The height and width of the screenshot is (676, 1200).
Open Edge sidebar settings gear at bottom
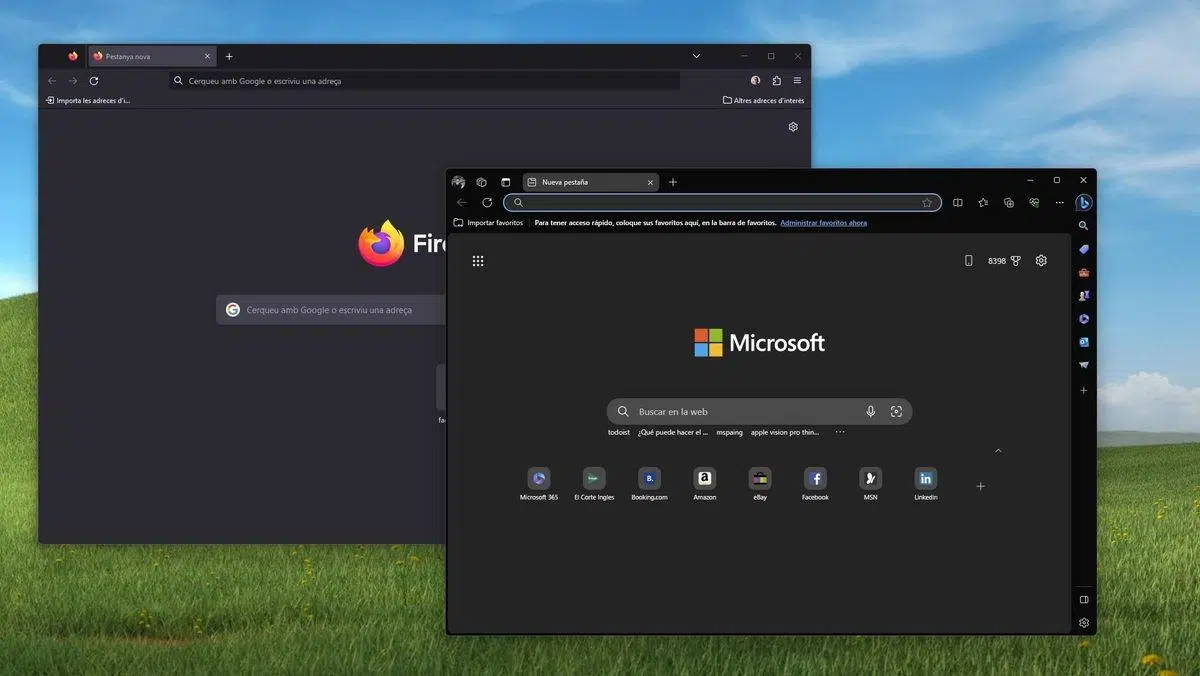pyautogui.click(x=1084, y=623)
